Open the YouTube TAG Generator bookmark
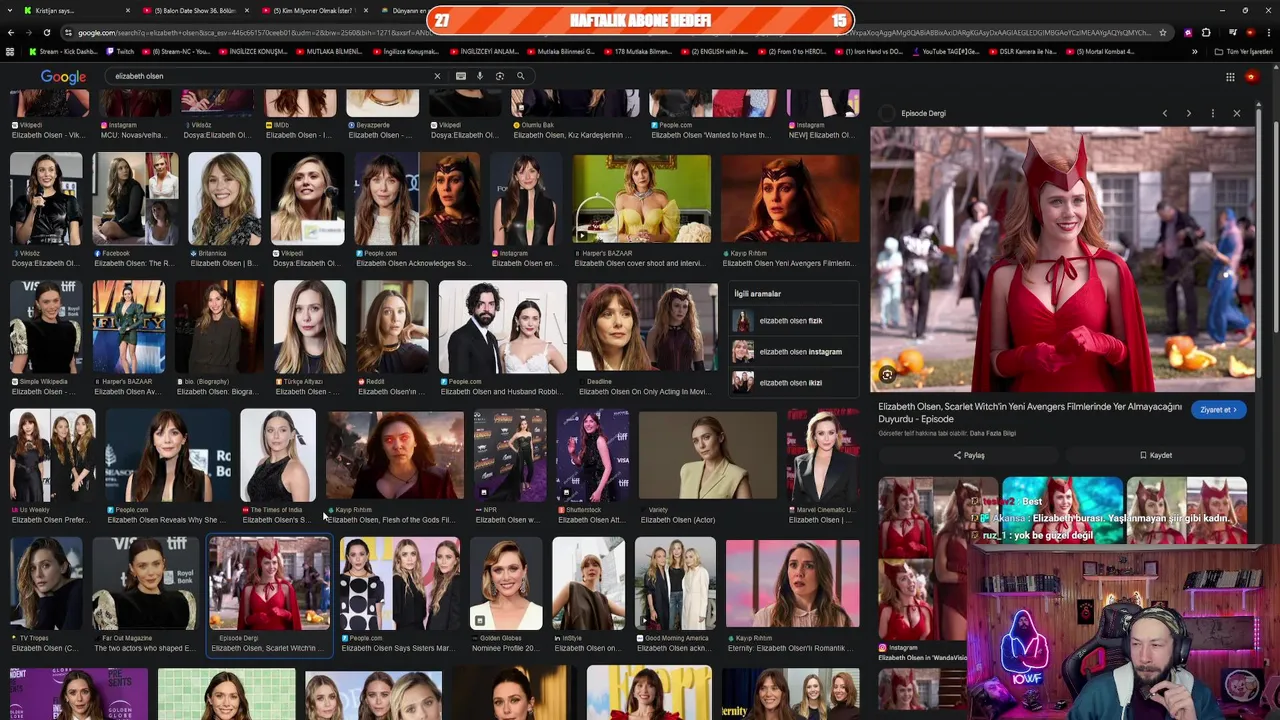 pyautogui.click(x=945, y=51)
